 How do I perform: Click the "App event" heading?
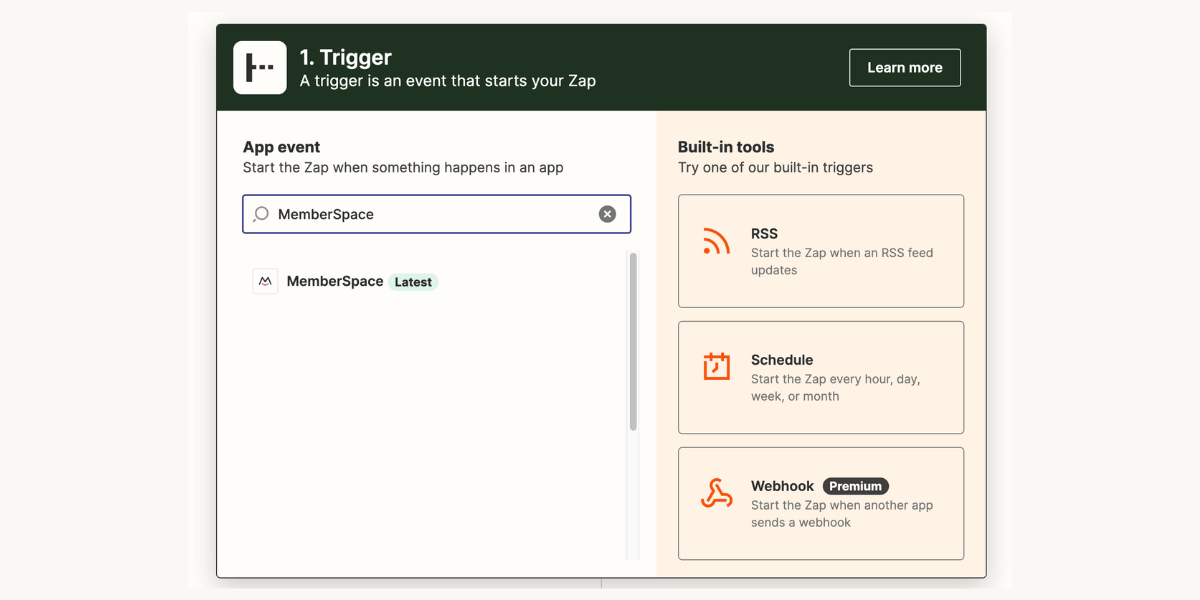(282, 147)
